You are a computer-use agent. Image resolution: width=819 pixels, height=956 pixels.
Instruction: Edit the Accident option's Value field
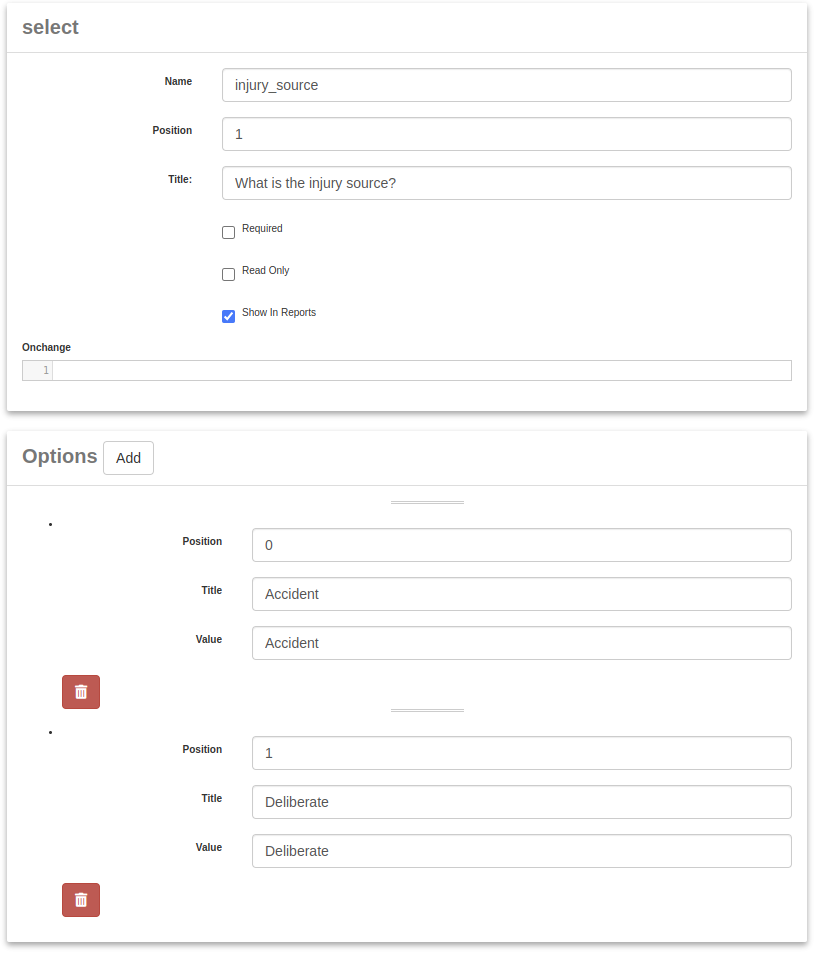point(521,643)
